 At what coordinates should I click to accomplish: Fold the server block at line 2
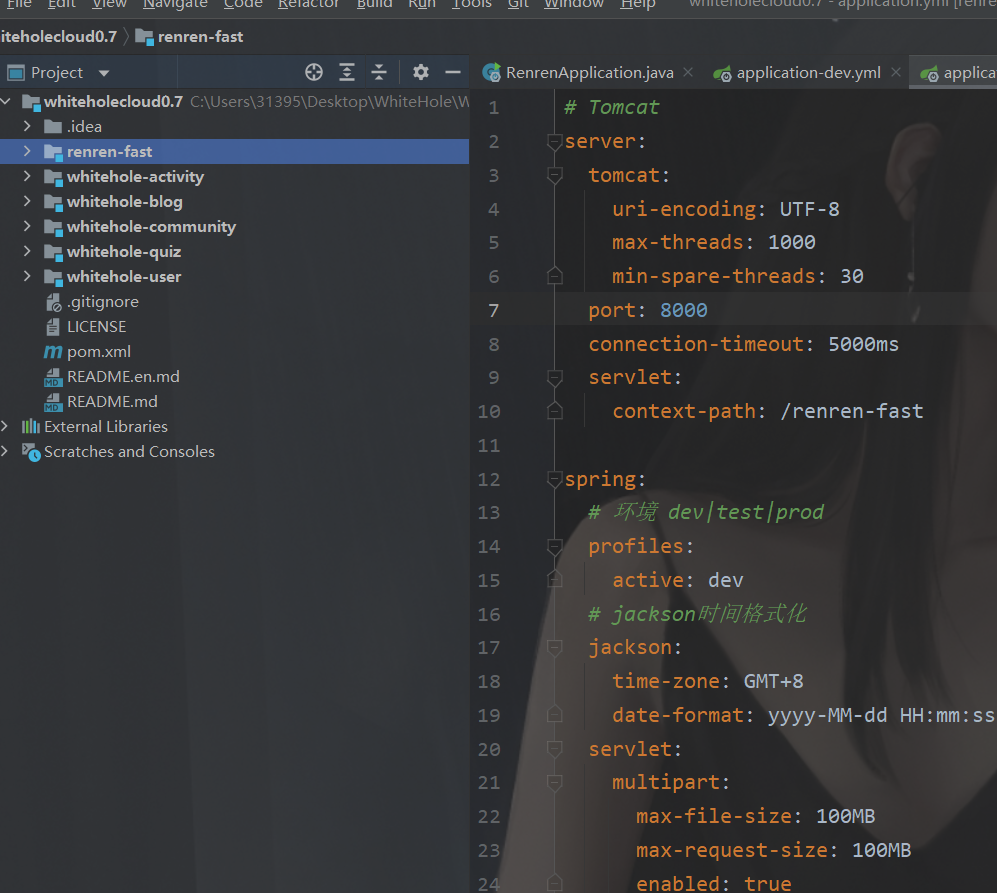554,141
